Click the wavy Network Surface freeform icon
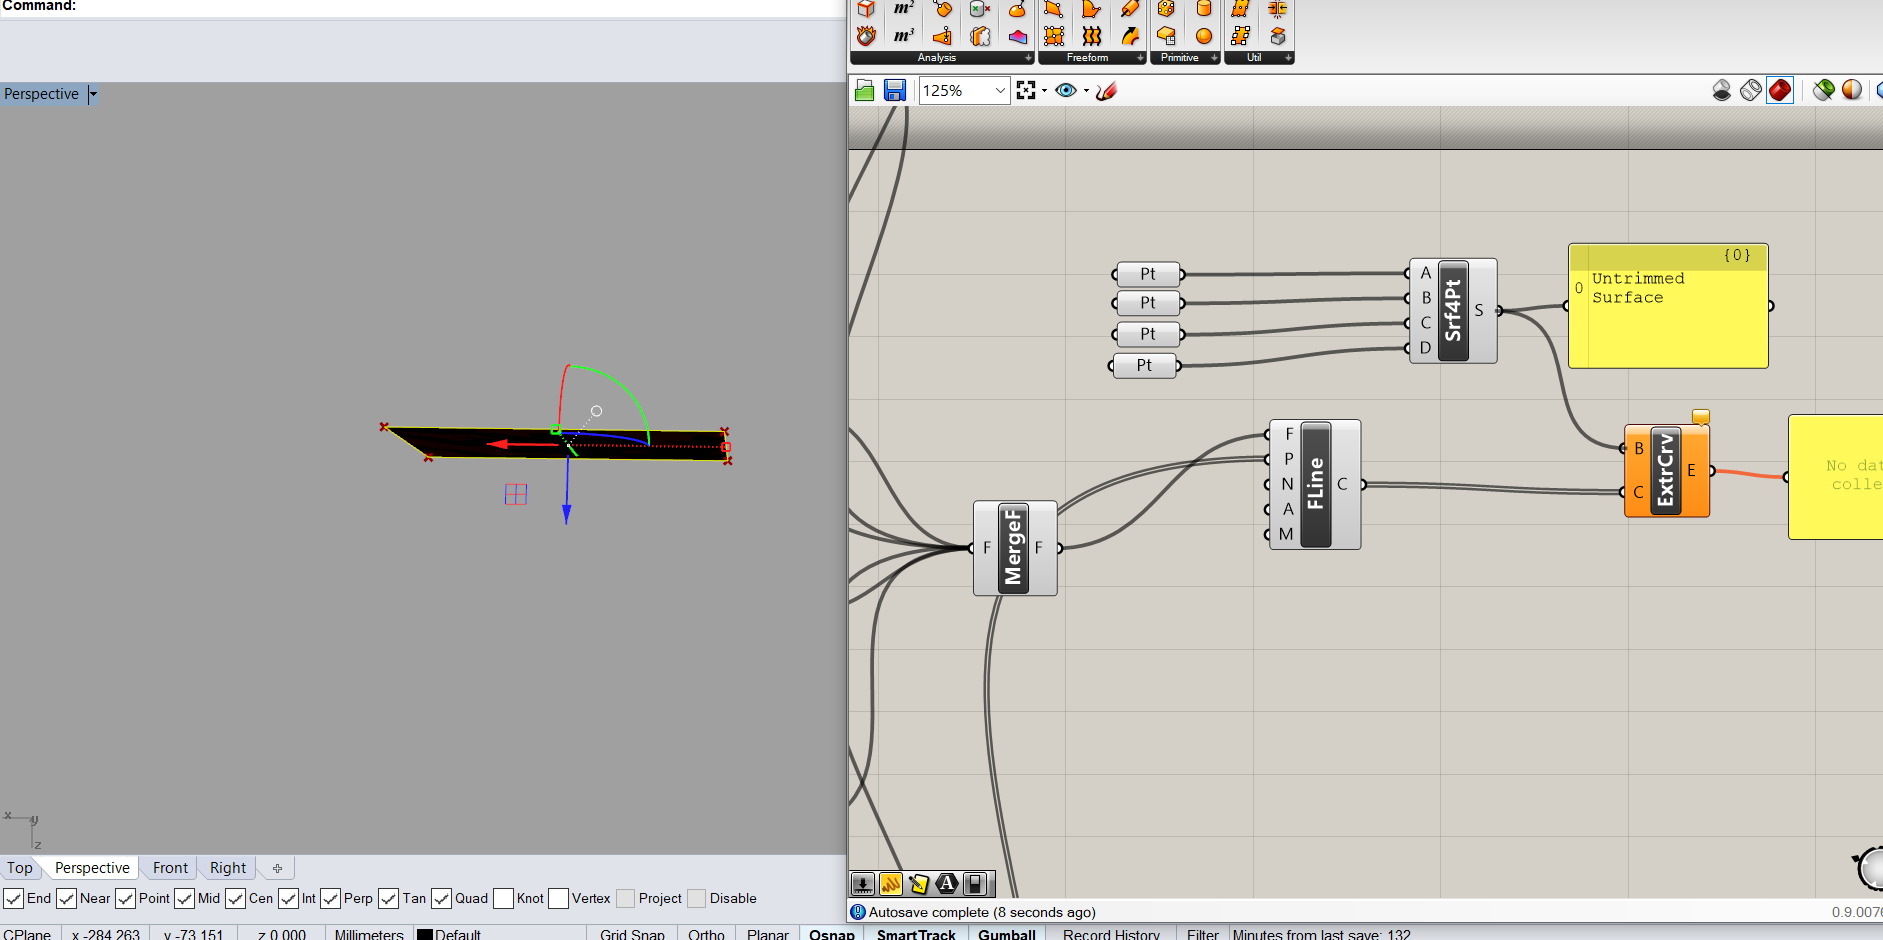This screenshot has width=1883, height=940. [1092, 36]
